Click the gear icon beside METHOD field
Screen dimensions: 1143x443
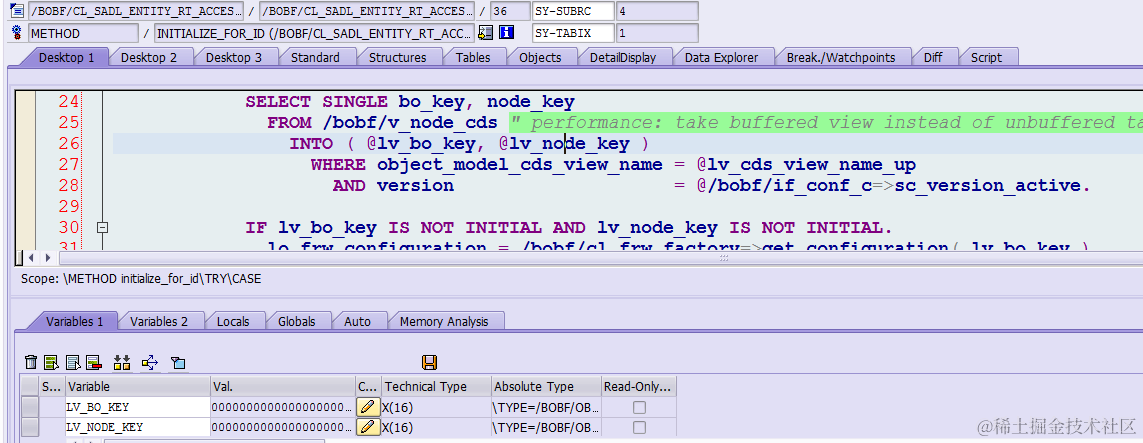tap(17, 33)
